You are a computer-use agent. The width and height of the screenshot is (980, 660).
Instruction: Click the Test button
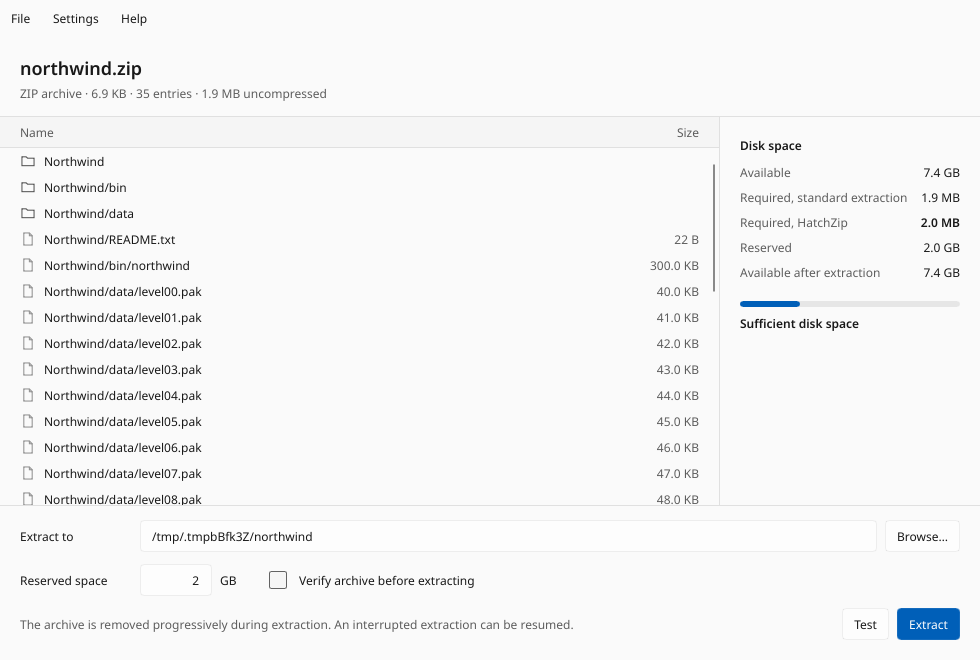tap(865, 624)
